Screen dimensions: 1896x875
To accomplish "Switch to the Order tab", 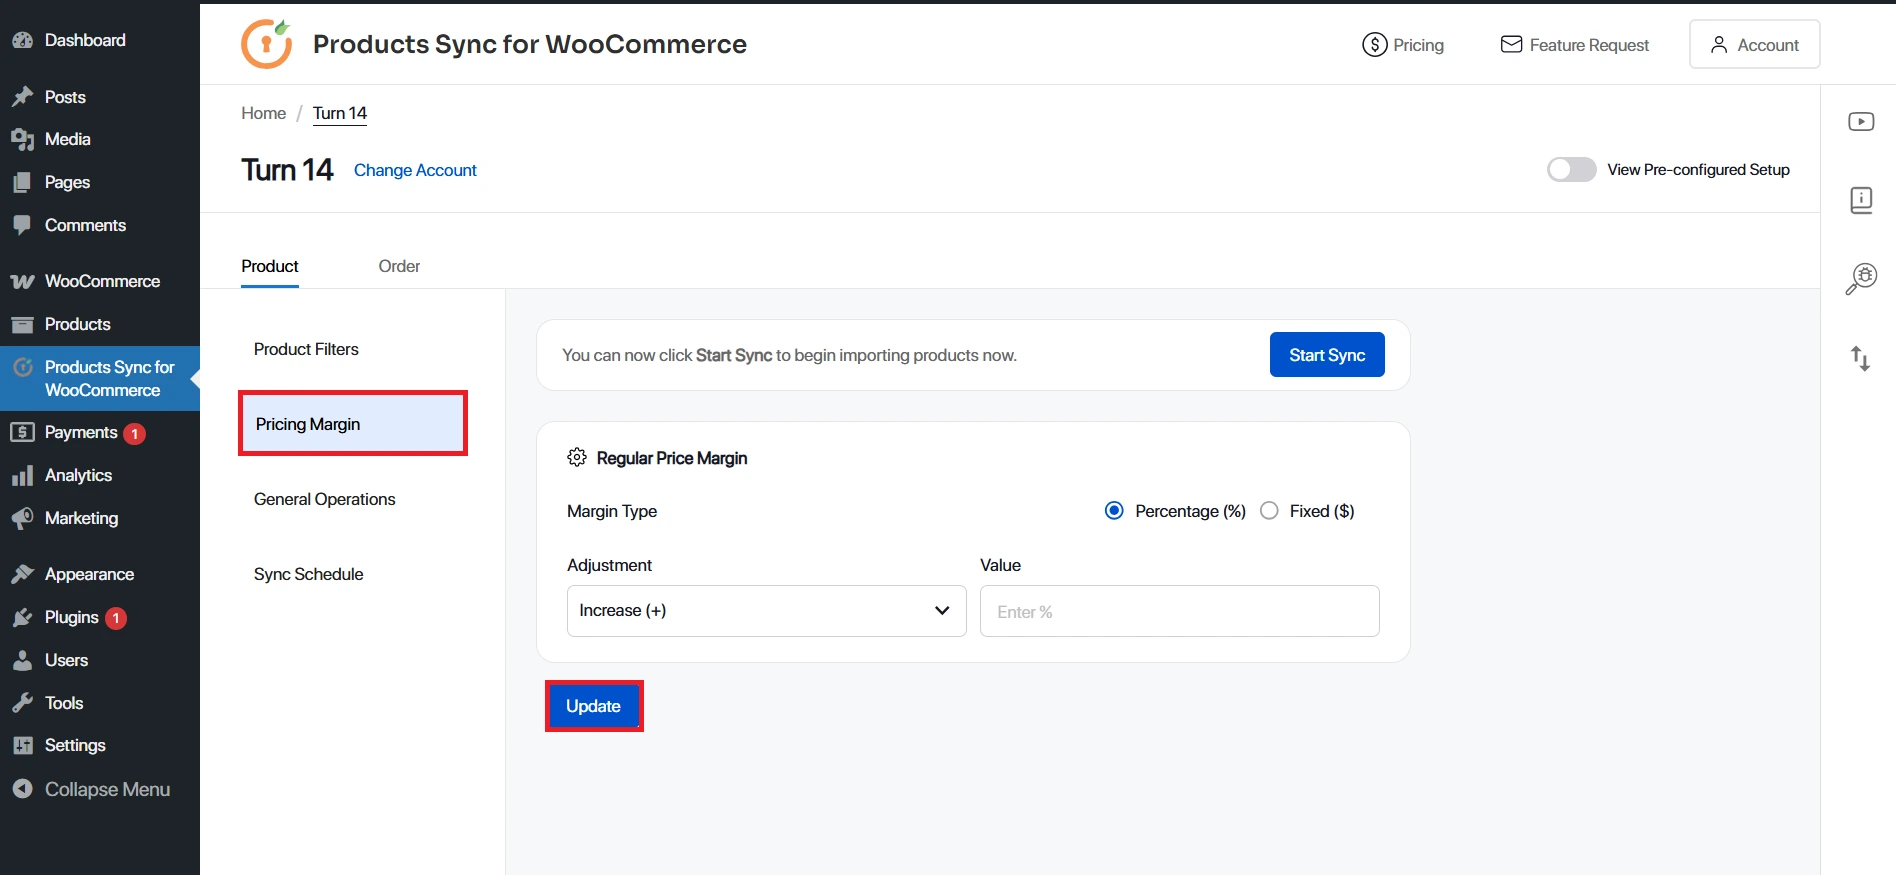I will coord(399,266).
